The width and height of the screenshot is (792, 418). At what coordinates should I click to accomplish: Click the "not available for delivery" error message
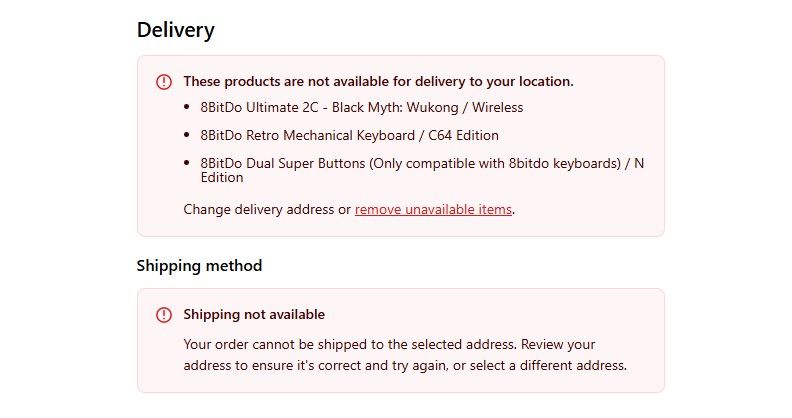point(378,81)
